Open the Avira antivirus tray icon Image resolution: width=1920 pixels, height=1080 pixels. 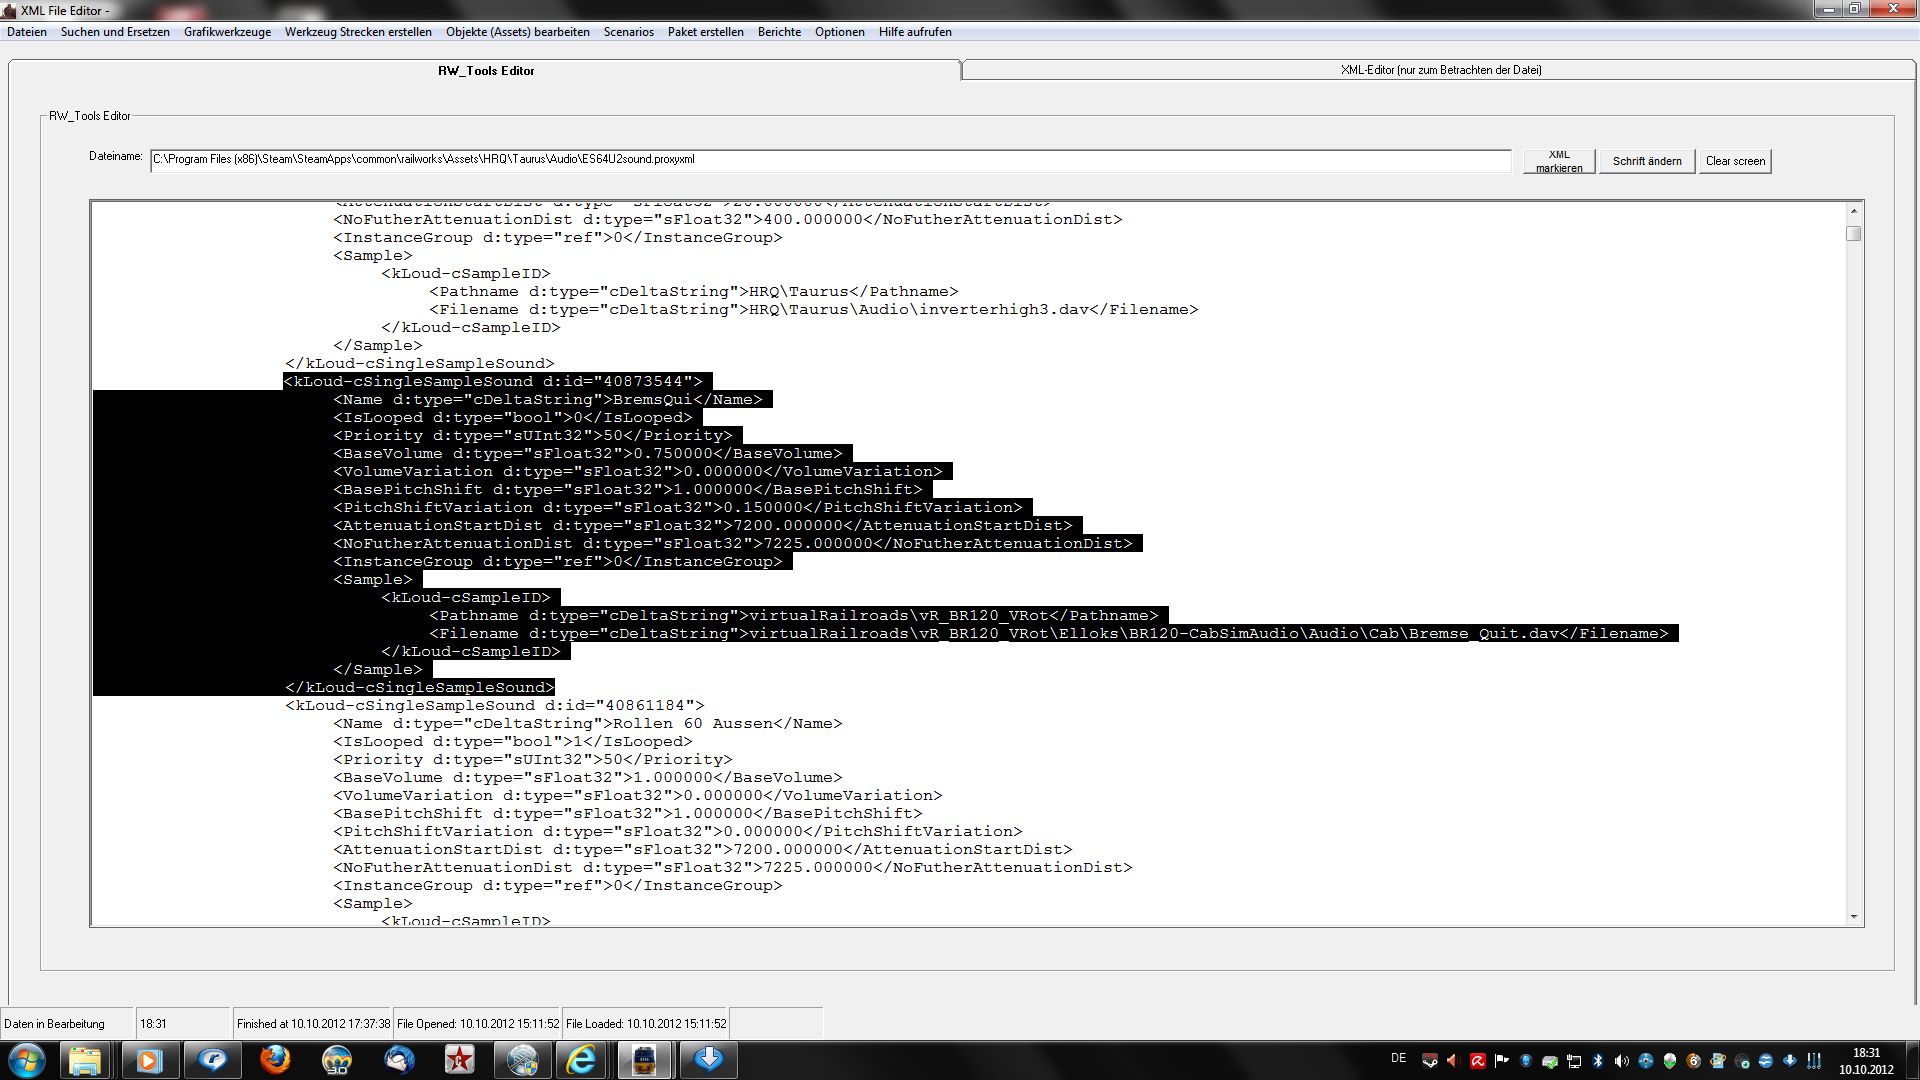click(1477, 1061)
